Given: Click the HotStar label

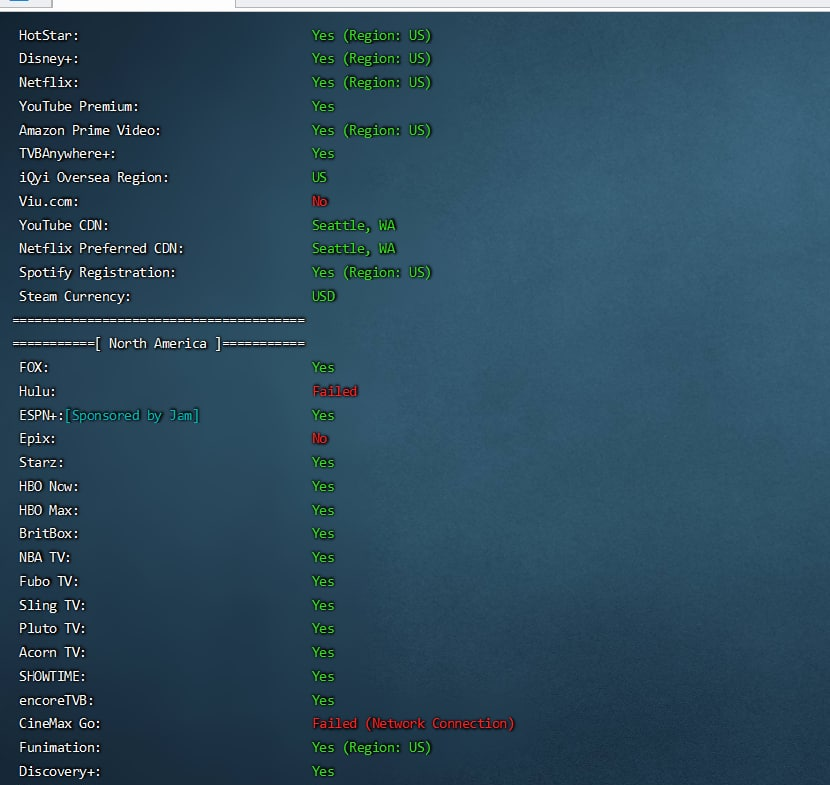Looking at the screenshot, I should pyautogui.click(x=49, y=35).
